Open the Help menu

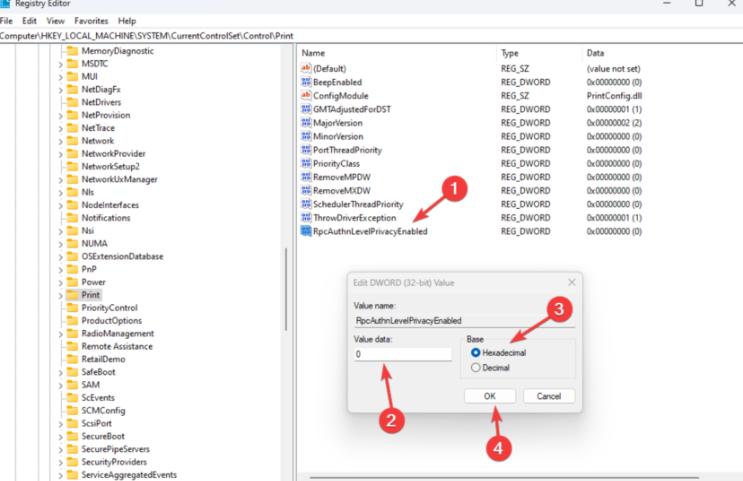click(x=127, y=21)
